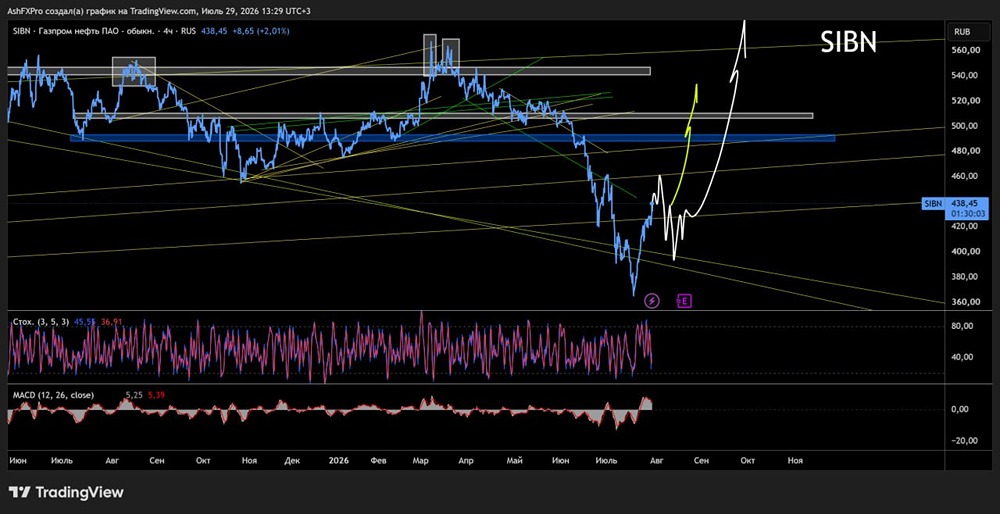
Task: Click the MACD value 5,25 reading
Action: (x=133, y=395)
